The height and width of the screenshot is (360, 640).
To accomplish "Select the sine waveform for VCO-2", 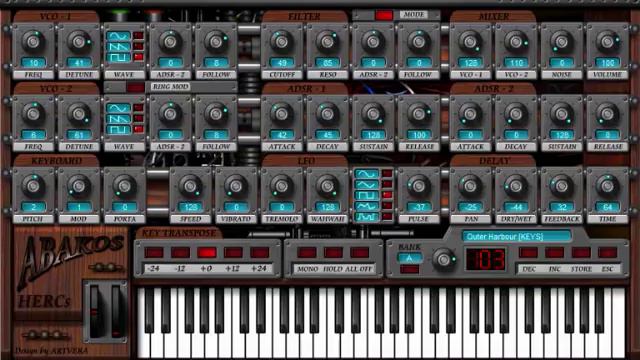I will [119, 108].
